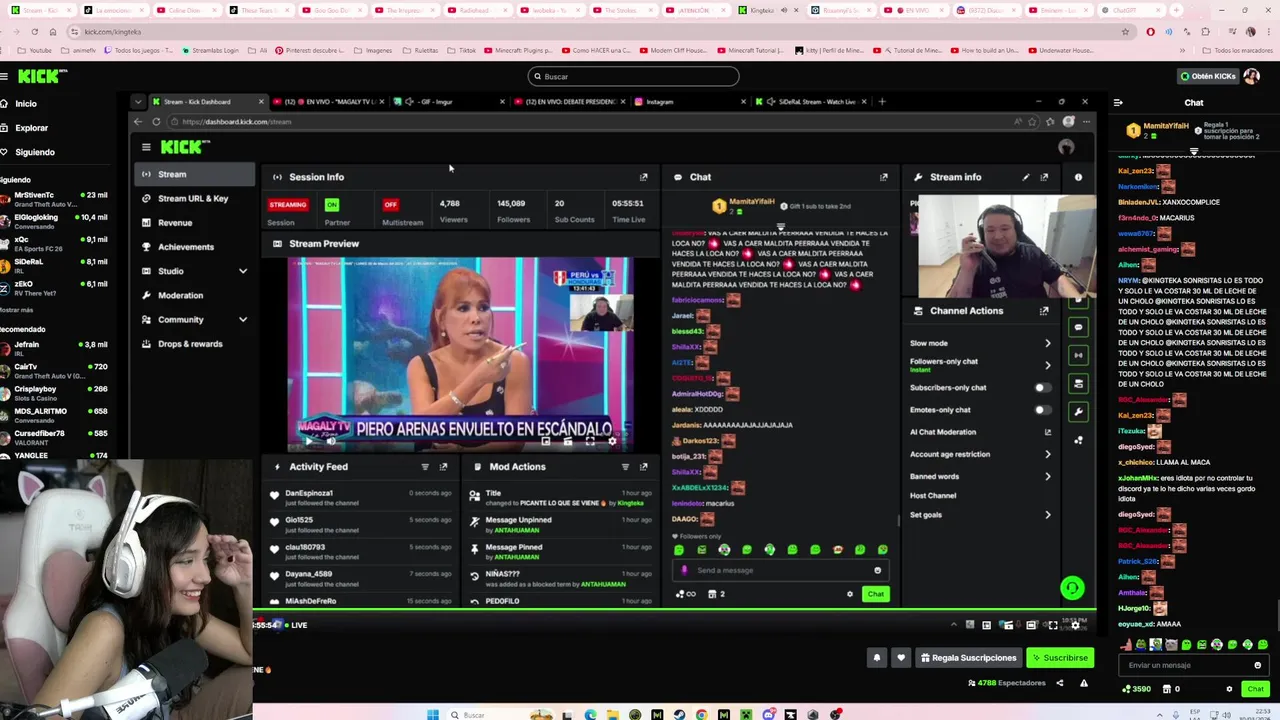The image size is (1280, 720).
Task: Open Moderation in dashboard menu
Action: click(x=194, y=295)
